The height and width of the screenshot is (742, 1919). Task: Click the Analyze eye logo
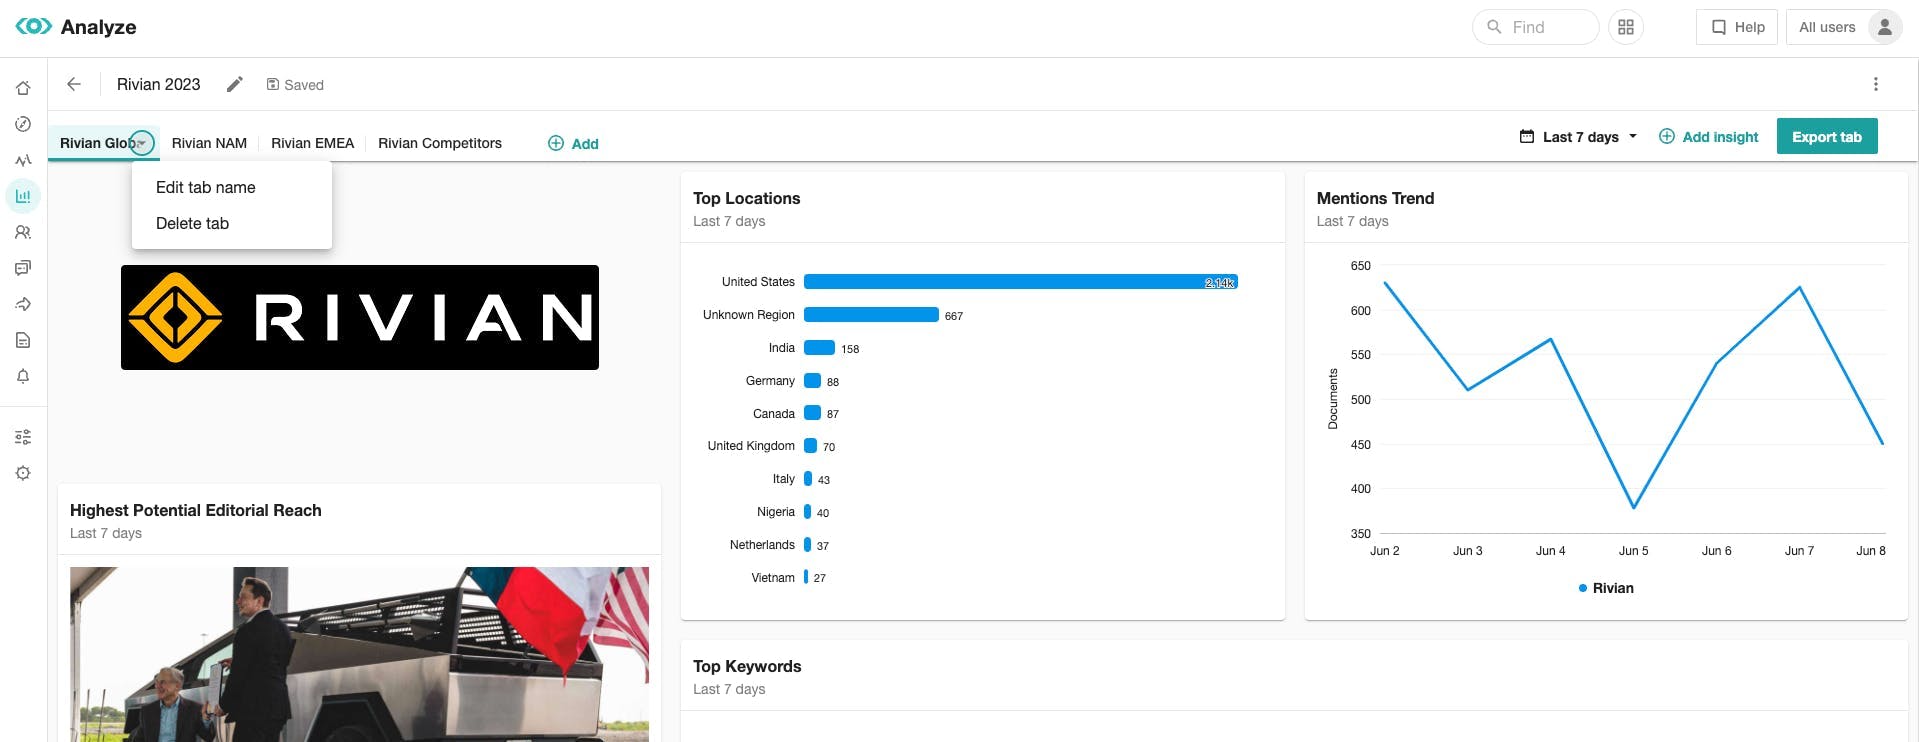33,26
